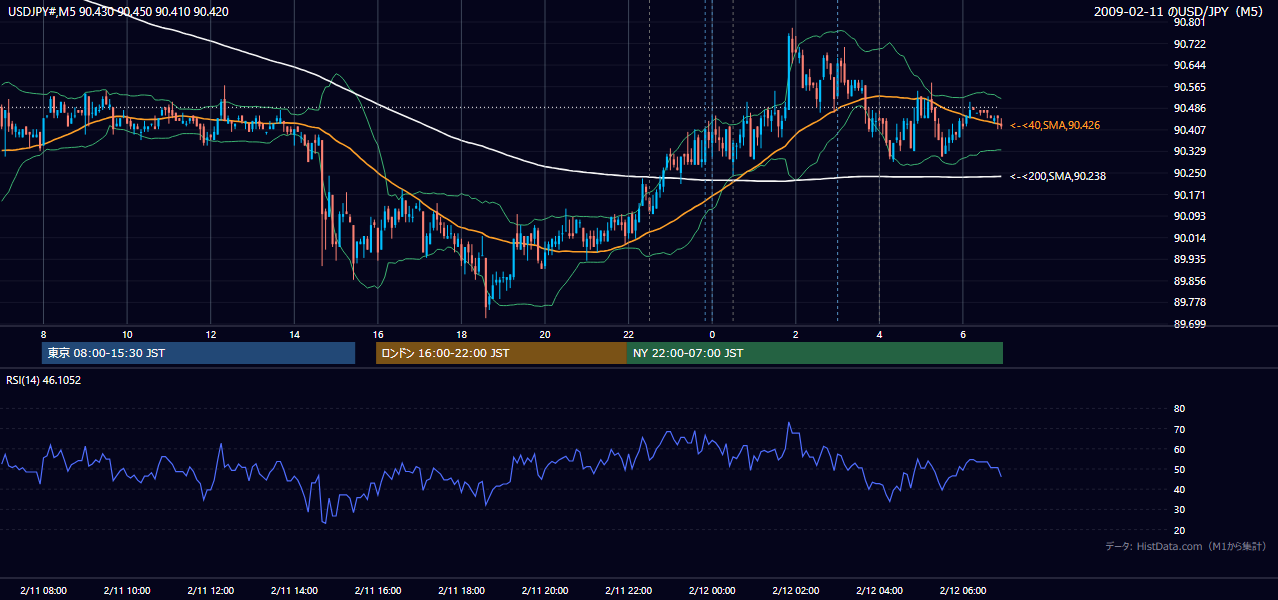This screenshot has width=1278, height=600.
Task: Click hour label 14 under the price chart
Action: [294, 334]
